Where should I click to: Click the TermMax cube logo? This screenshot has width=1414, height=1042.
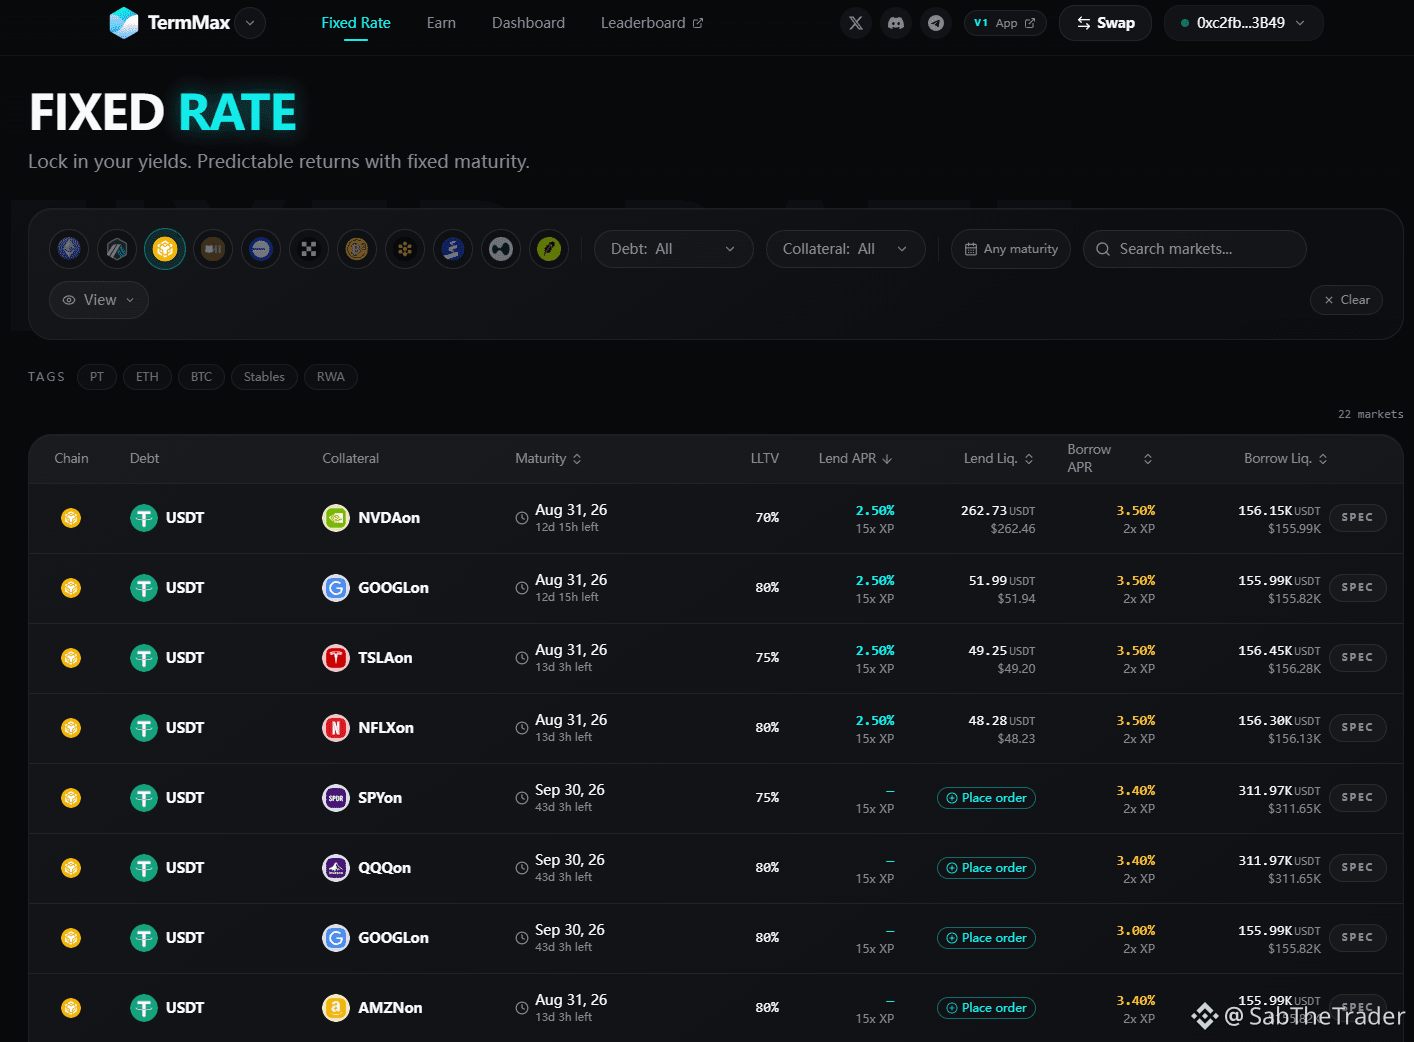pos(124,23)
